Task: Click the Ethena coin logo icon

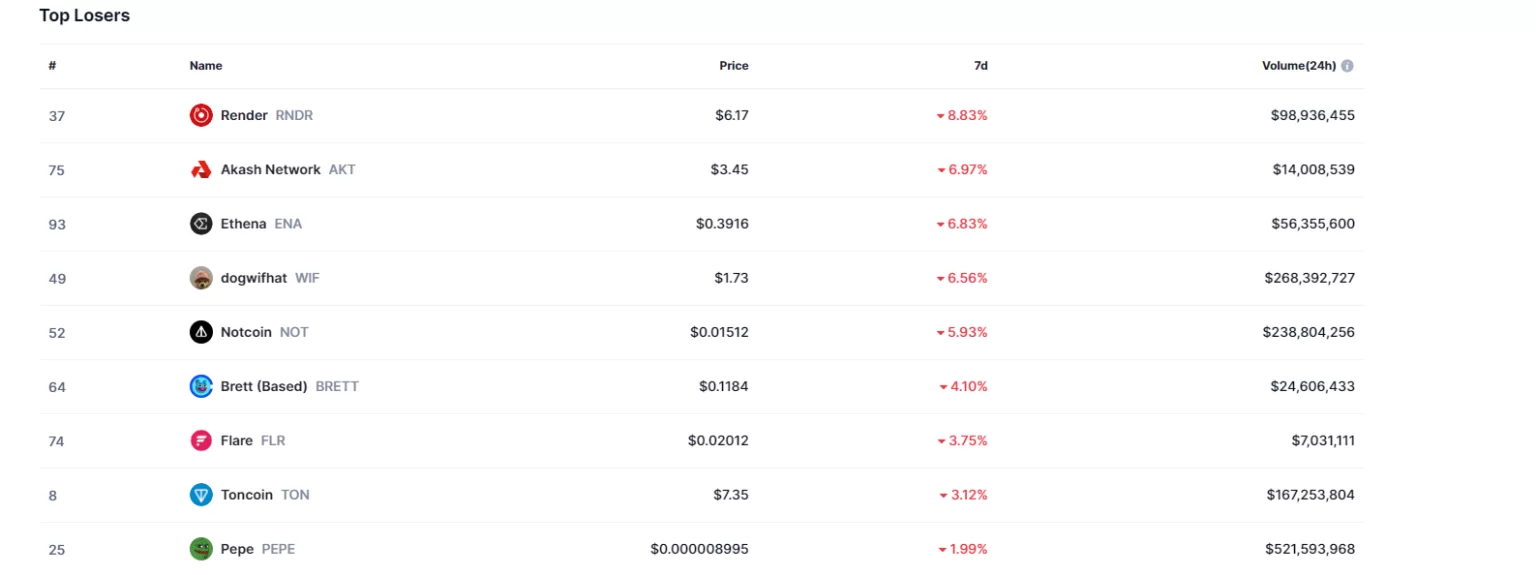Action: click(201, 224)
